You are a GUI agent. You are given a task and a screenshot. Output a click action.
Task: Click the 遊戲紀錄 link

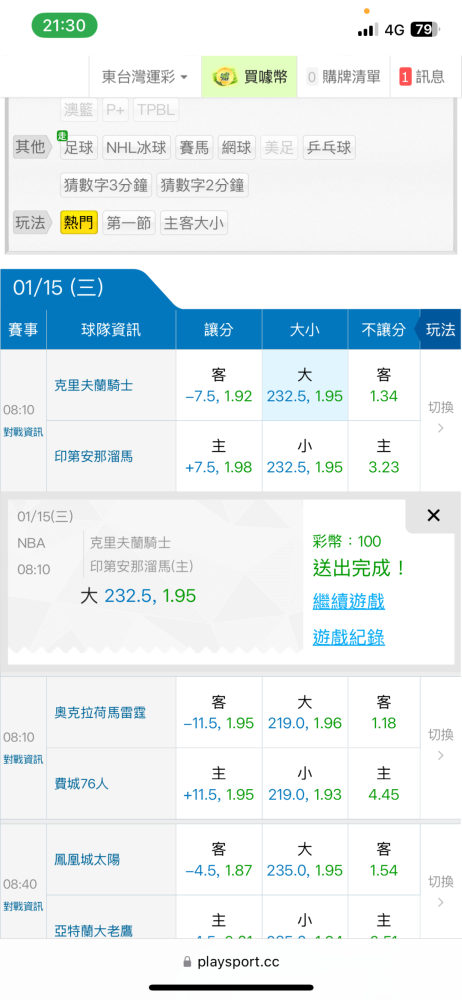tap(348, 637)
